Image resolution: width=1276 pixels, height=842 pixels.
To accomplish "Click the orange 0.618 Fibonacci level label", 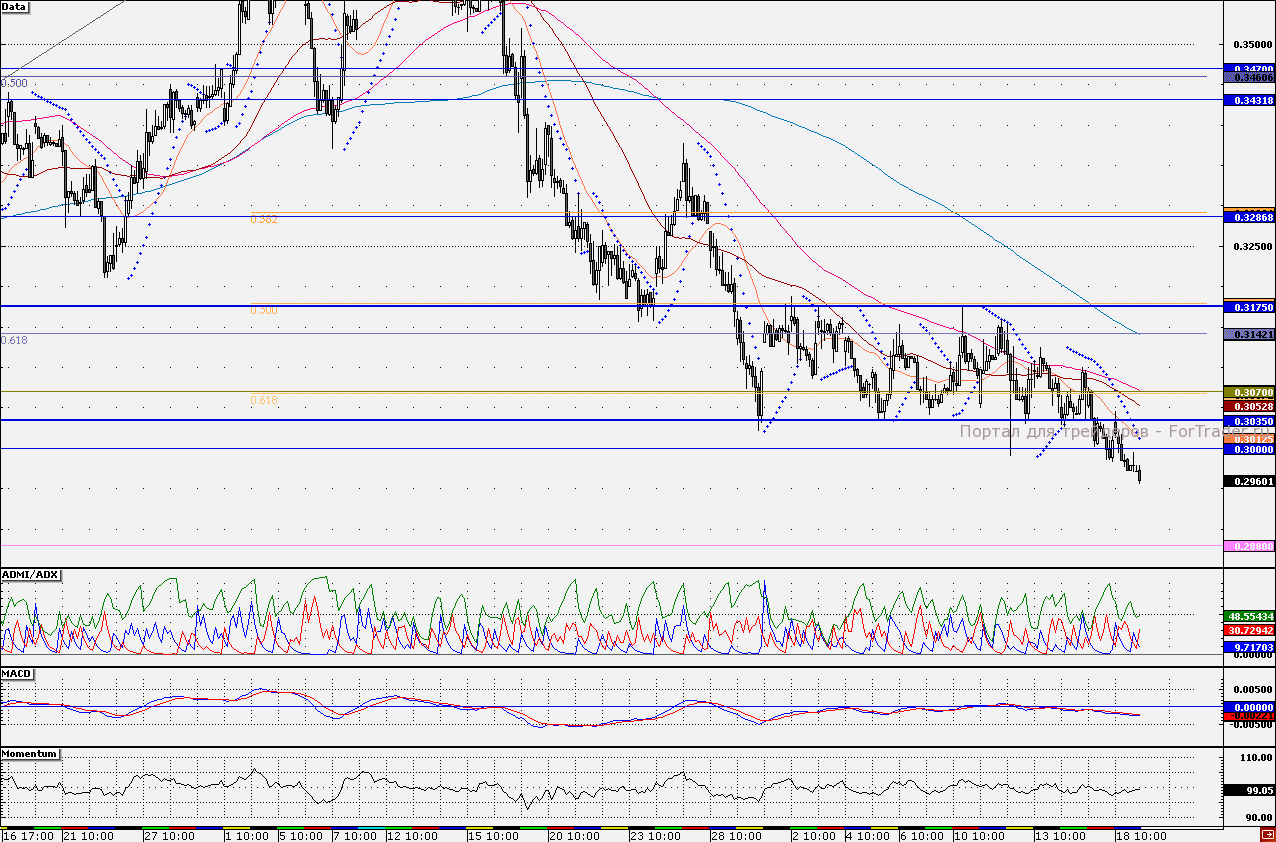I will point(264,400).
